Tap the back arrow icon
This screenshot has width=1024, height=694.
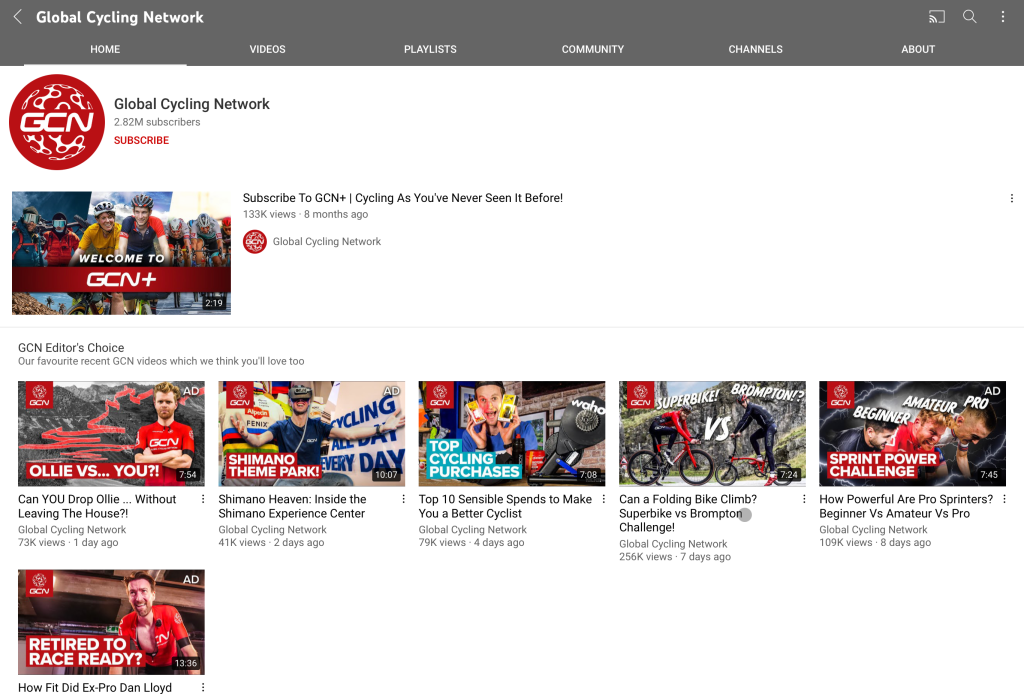17,17
